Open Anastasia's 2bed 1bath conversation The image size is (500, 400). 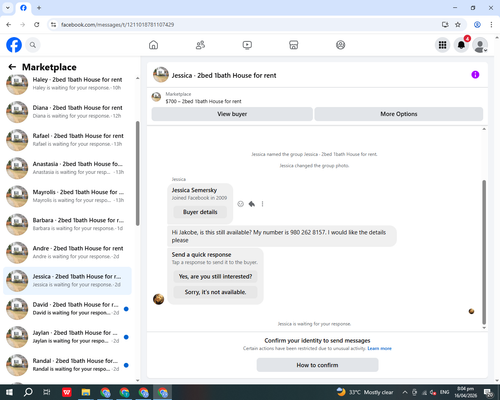point(67,168)
